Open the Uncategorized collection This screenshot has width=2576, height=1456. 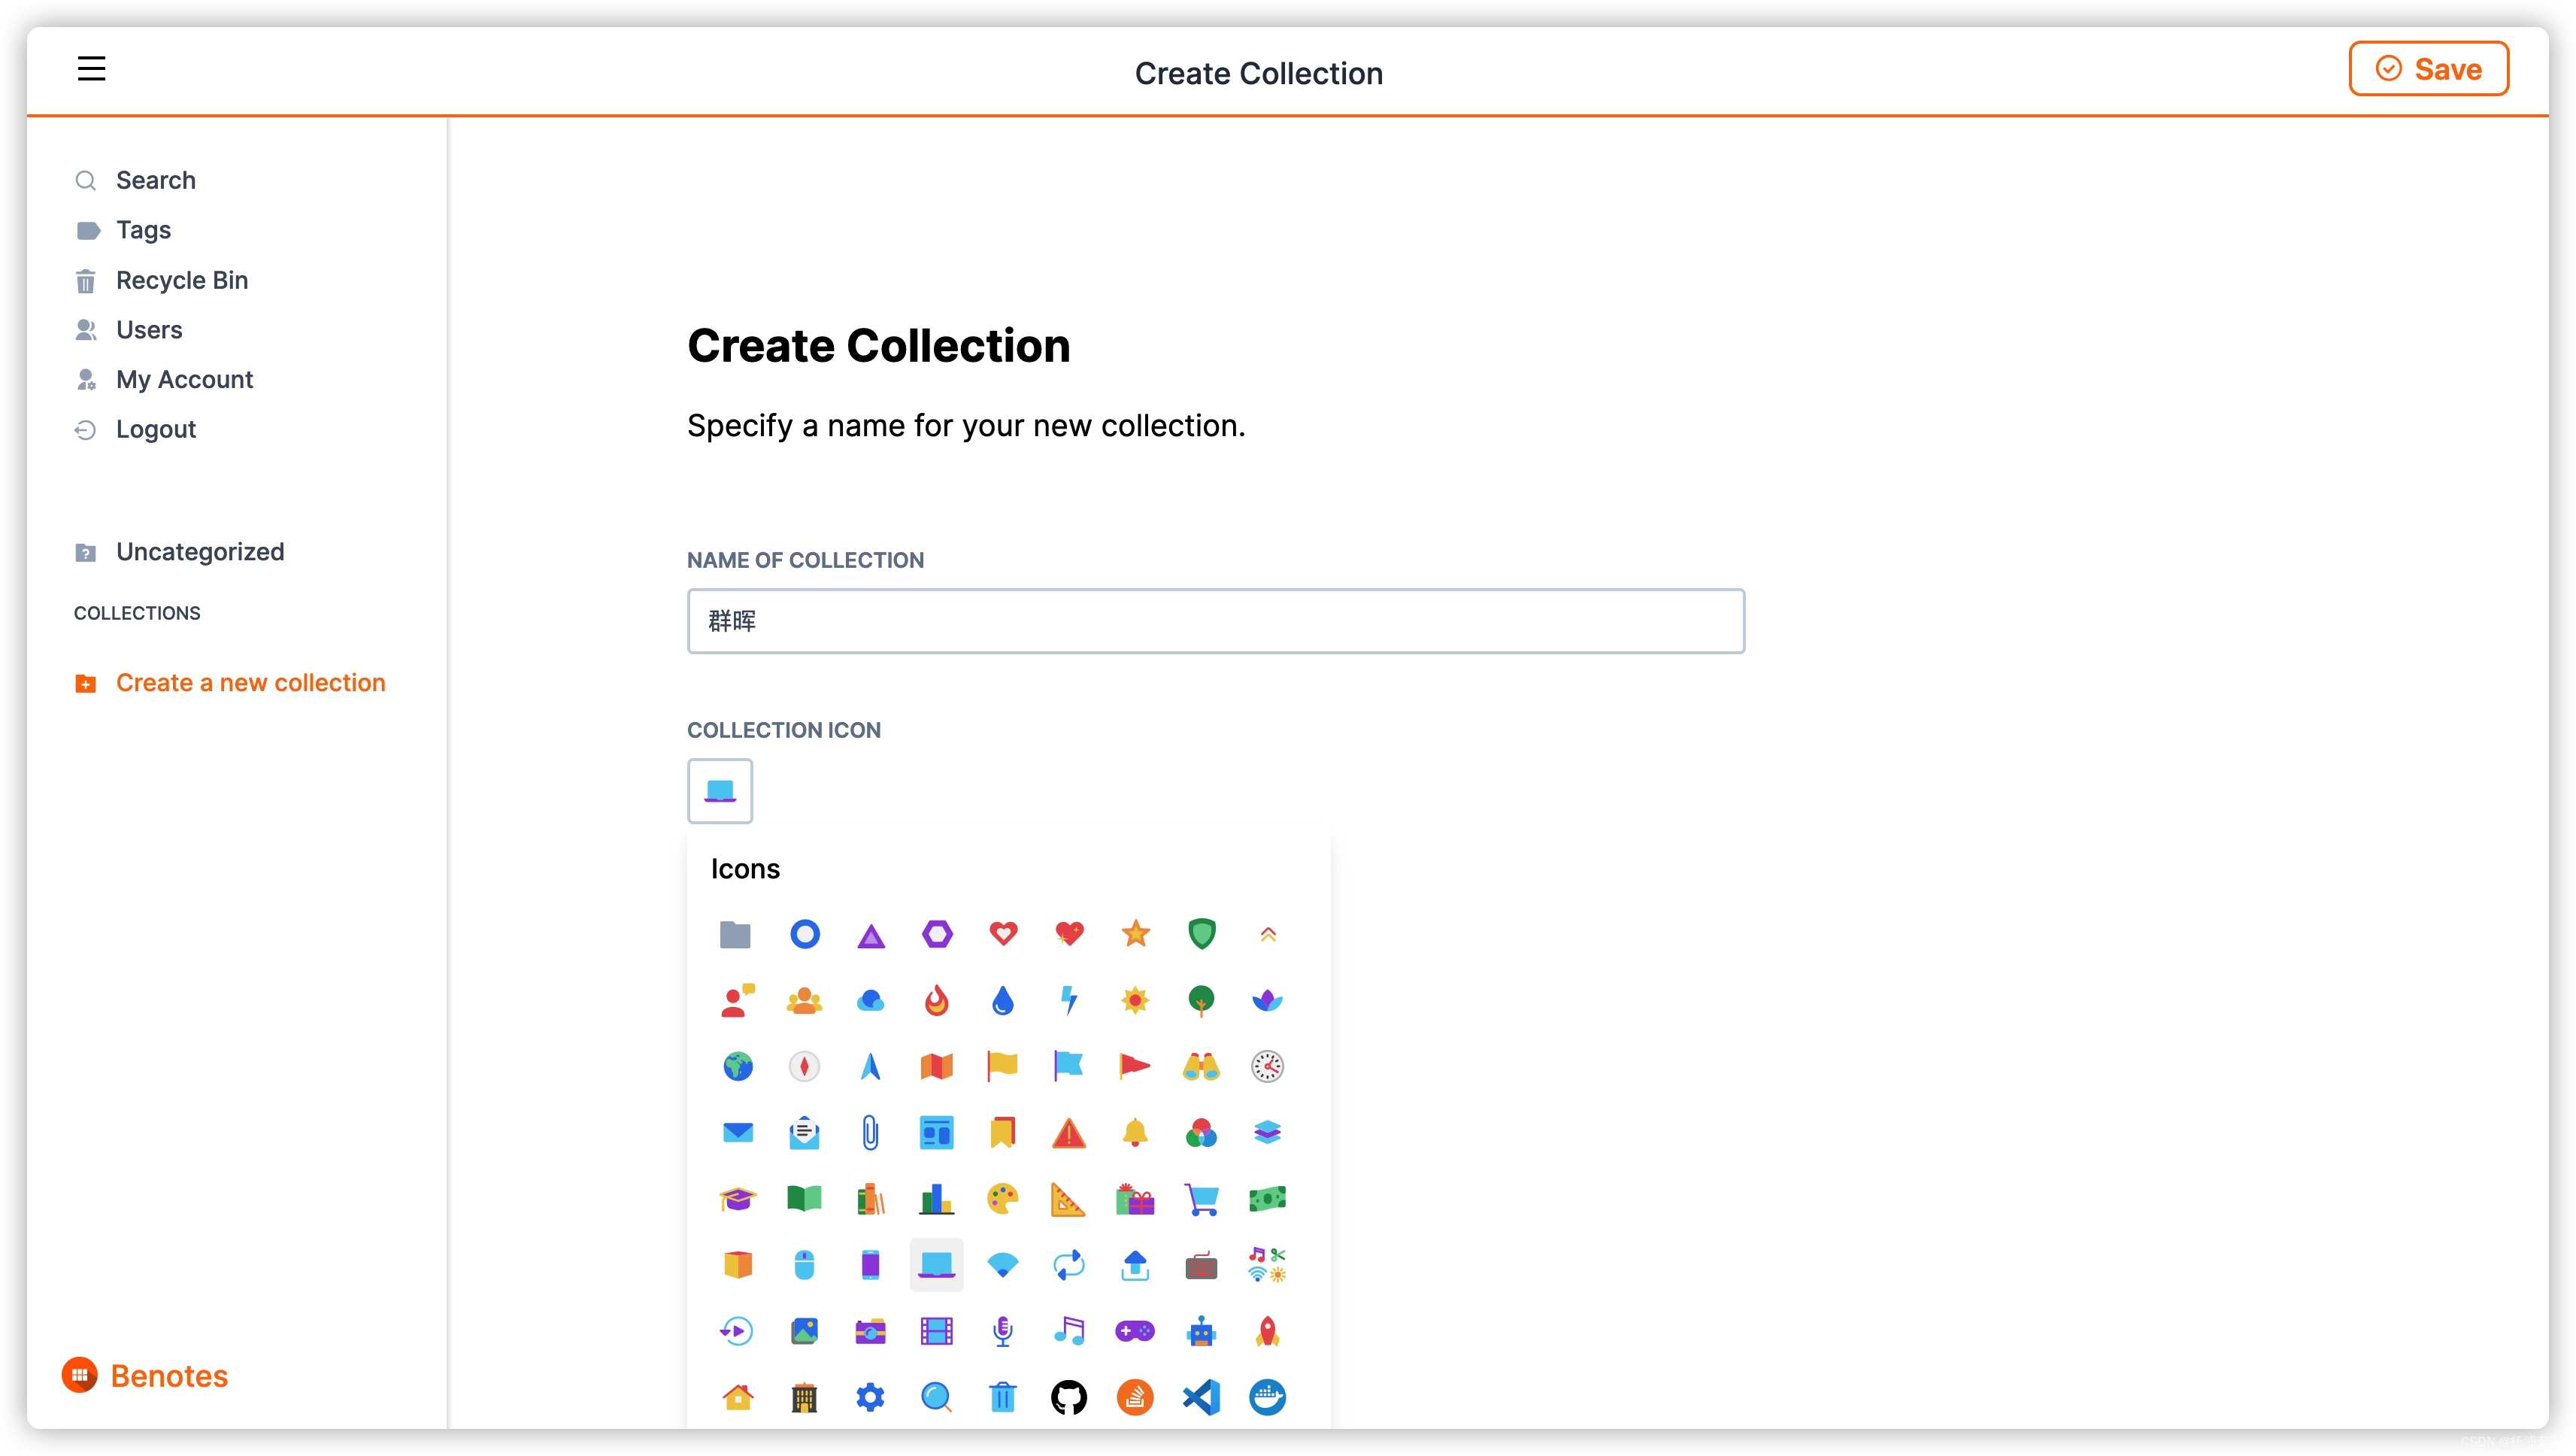199,552
